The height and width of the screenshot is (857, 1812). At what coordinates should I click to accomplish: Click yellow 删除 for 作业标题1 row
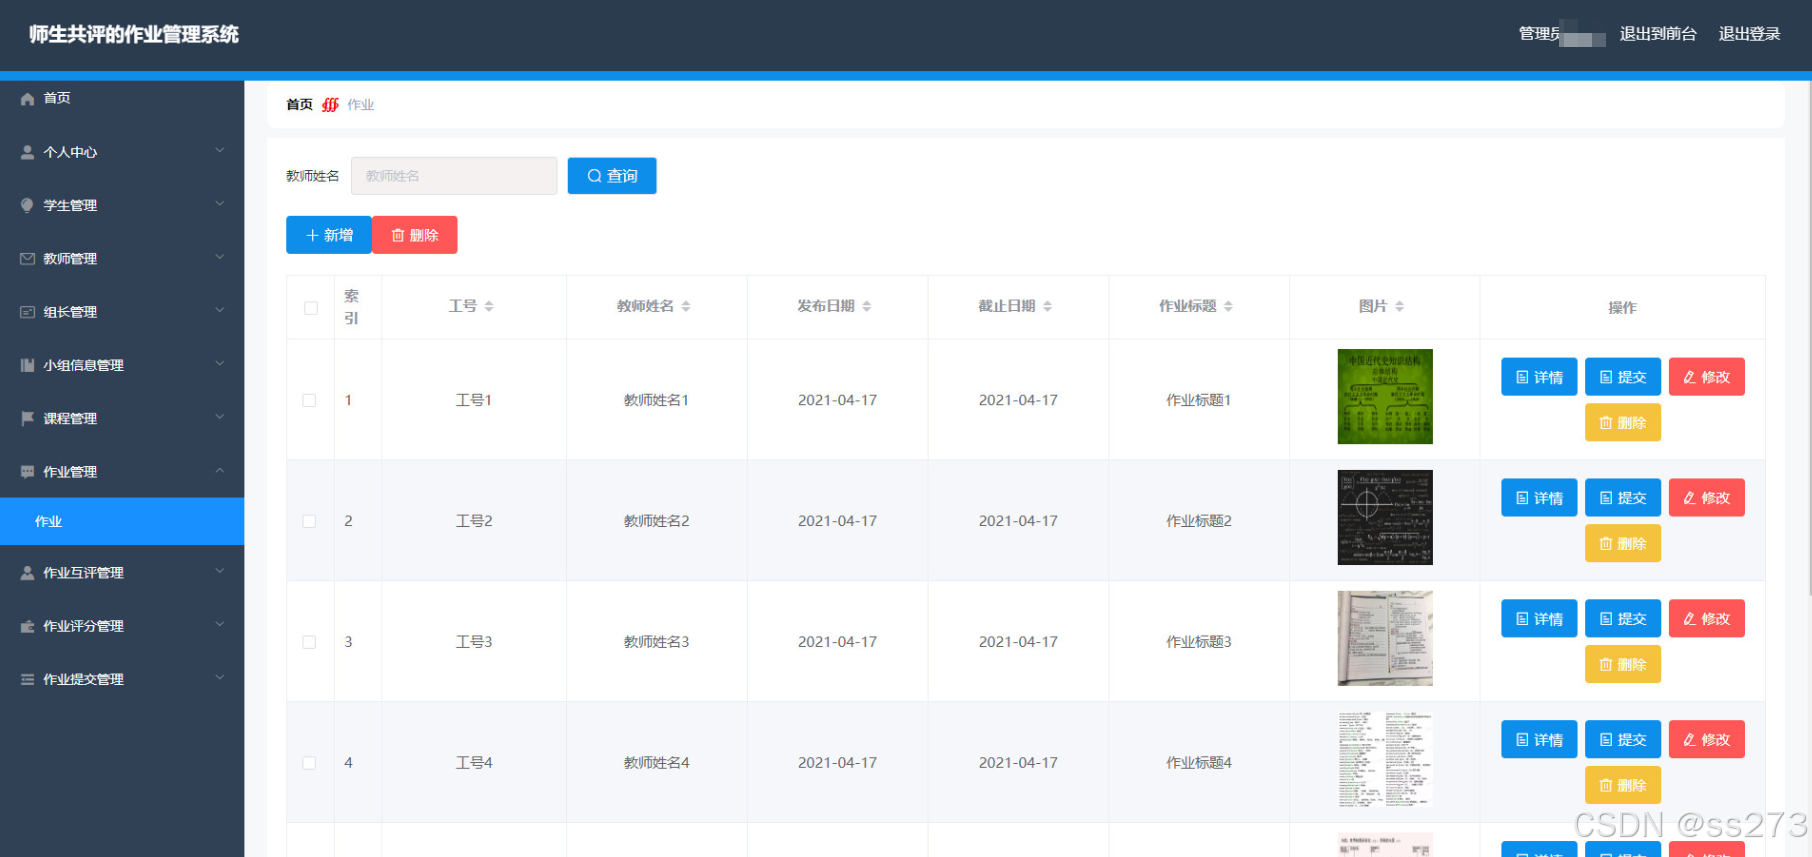click(x=1623, y=423)
